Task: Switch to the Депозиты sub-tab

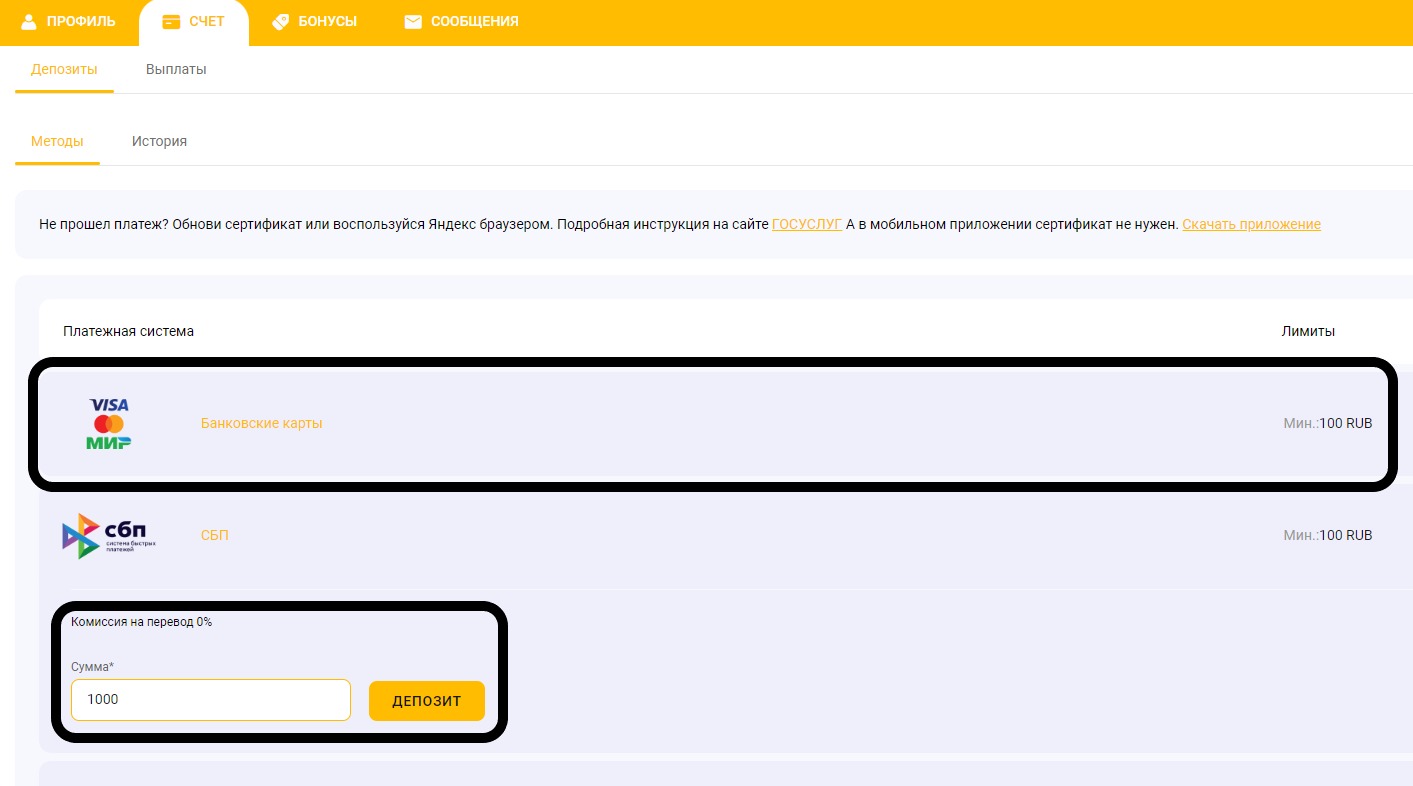Action: (64, 70)
